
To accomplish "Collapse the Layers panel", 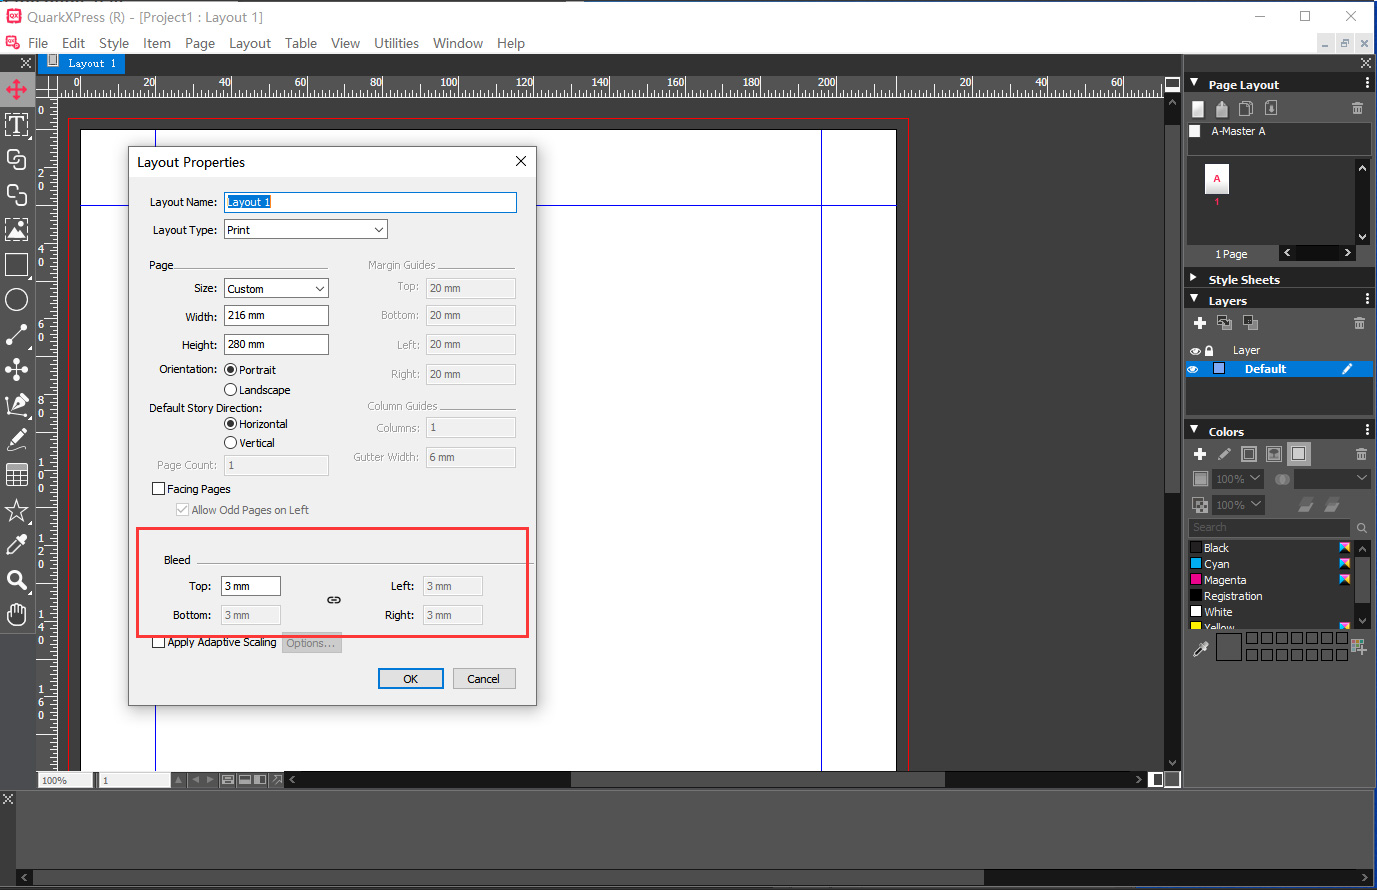I will coord(1194,300).
